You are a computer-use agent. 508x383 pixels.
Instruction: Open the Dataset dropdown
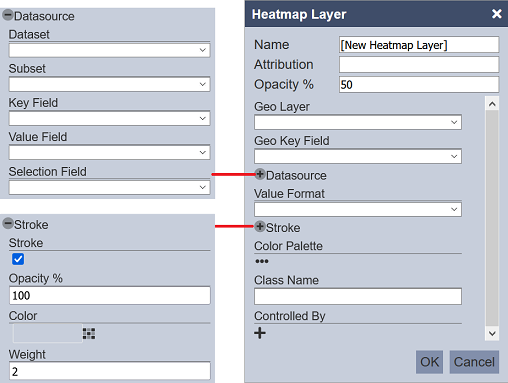[x=109, y=50]
